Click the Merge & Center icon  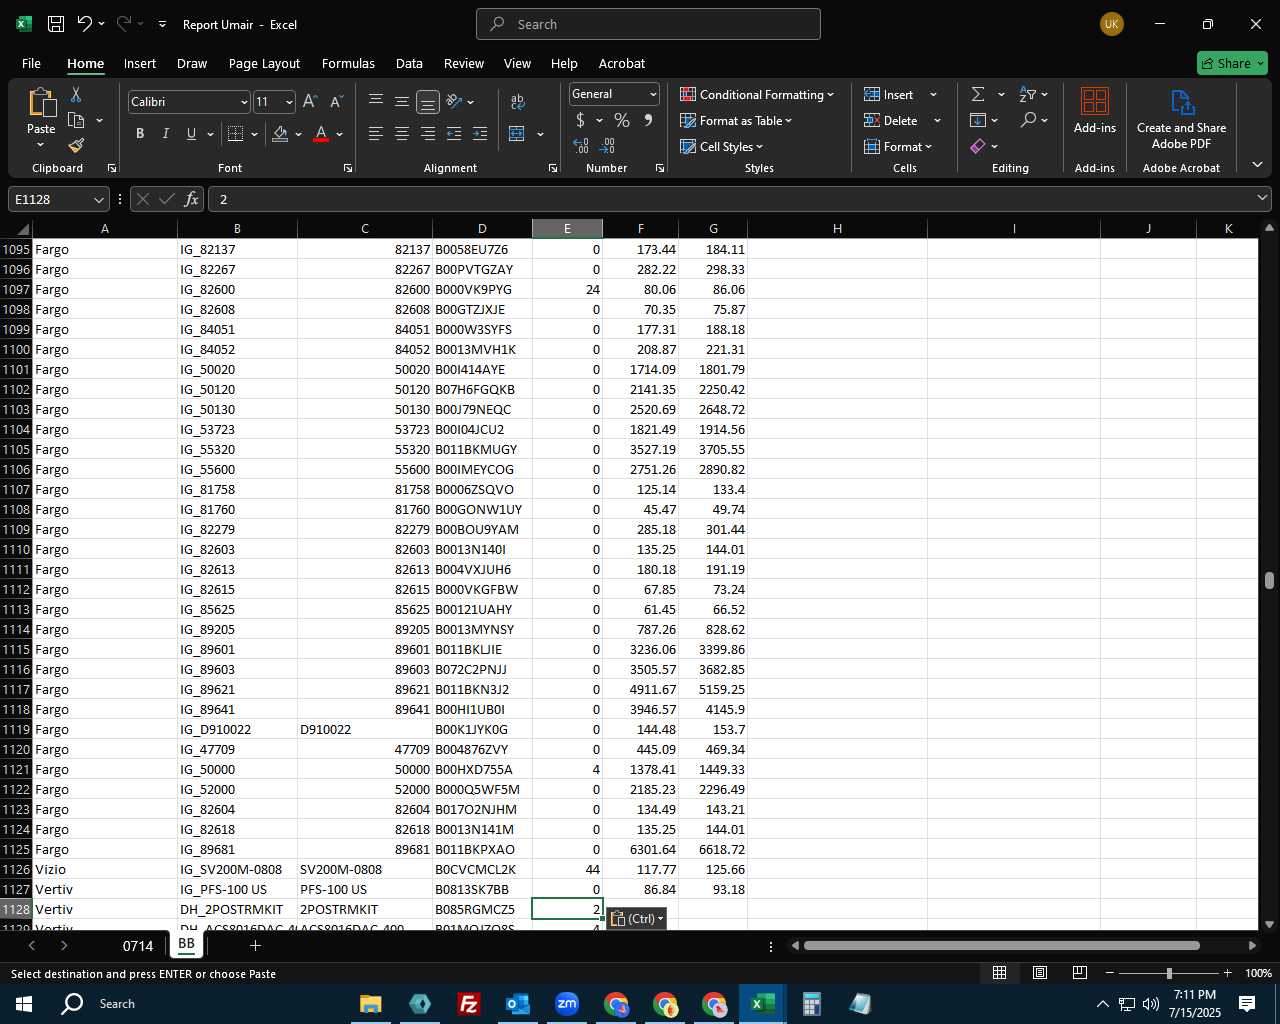[x=517, y=134]
